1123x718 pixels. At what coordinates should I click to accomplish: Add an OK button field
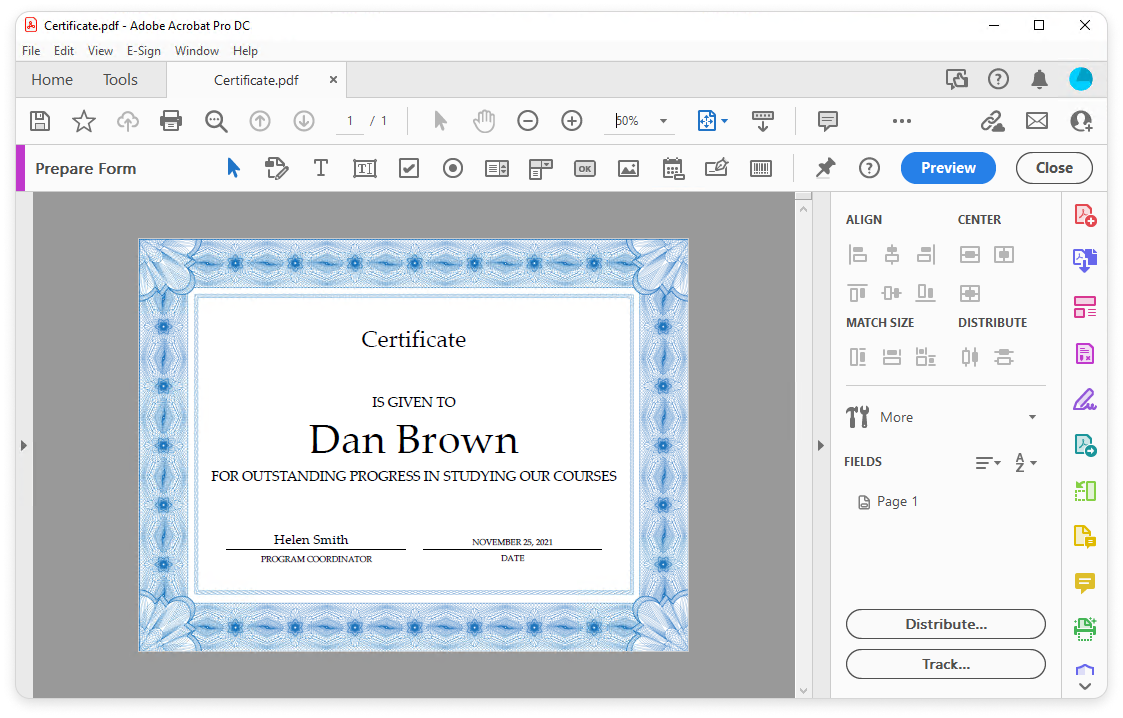pos(585,168)
